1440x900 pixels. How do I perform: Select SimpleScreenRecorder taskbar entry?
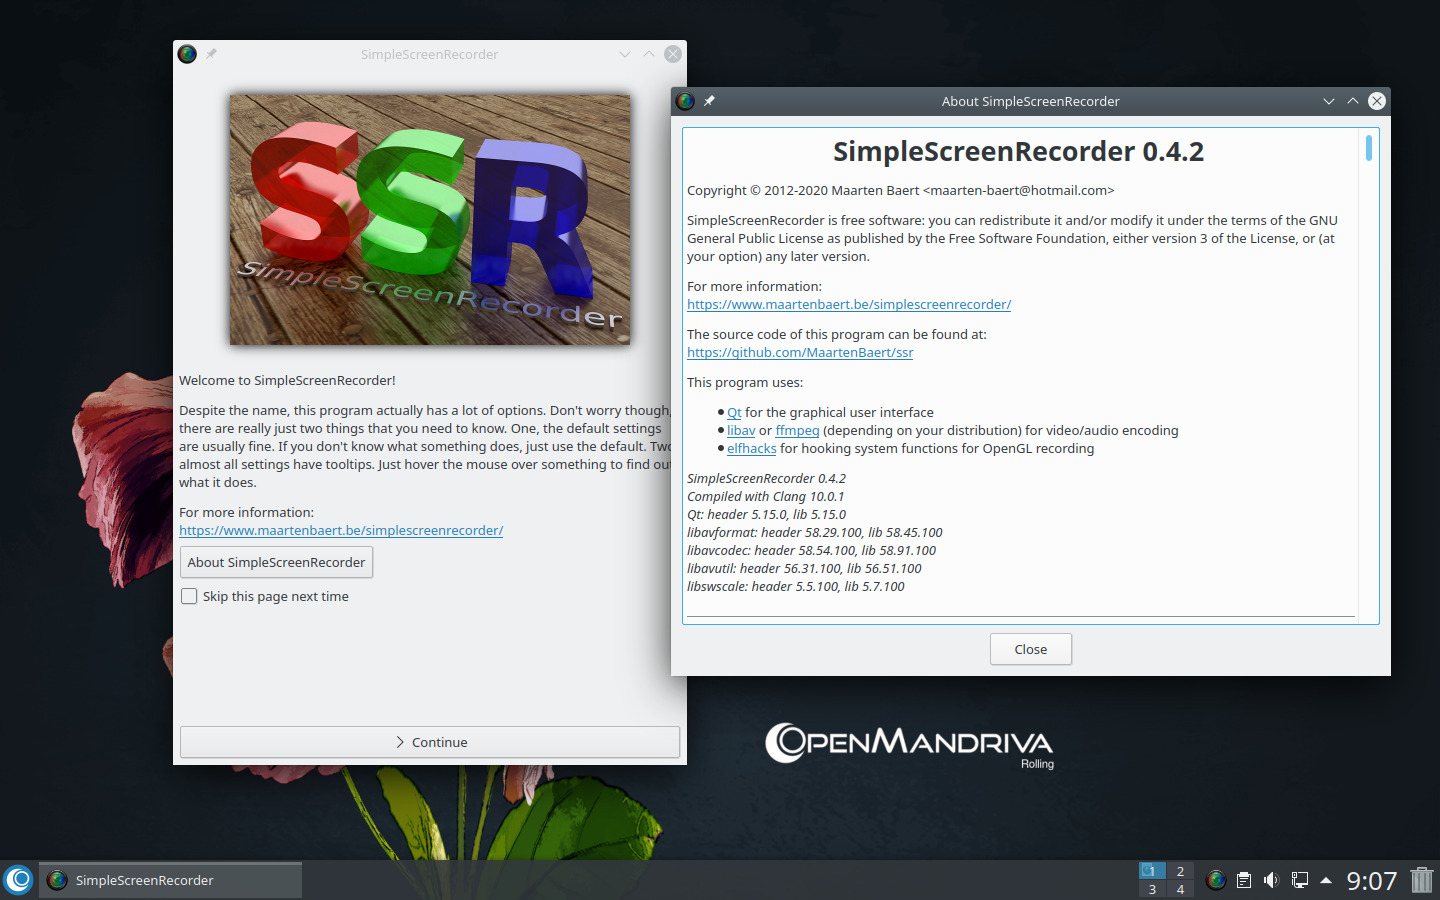pyautogui.click(x=170, y=880)
